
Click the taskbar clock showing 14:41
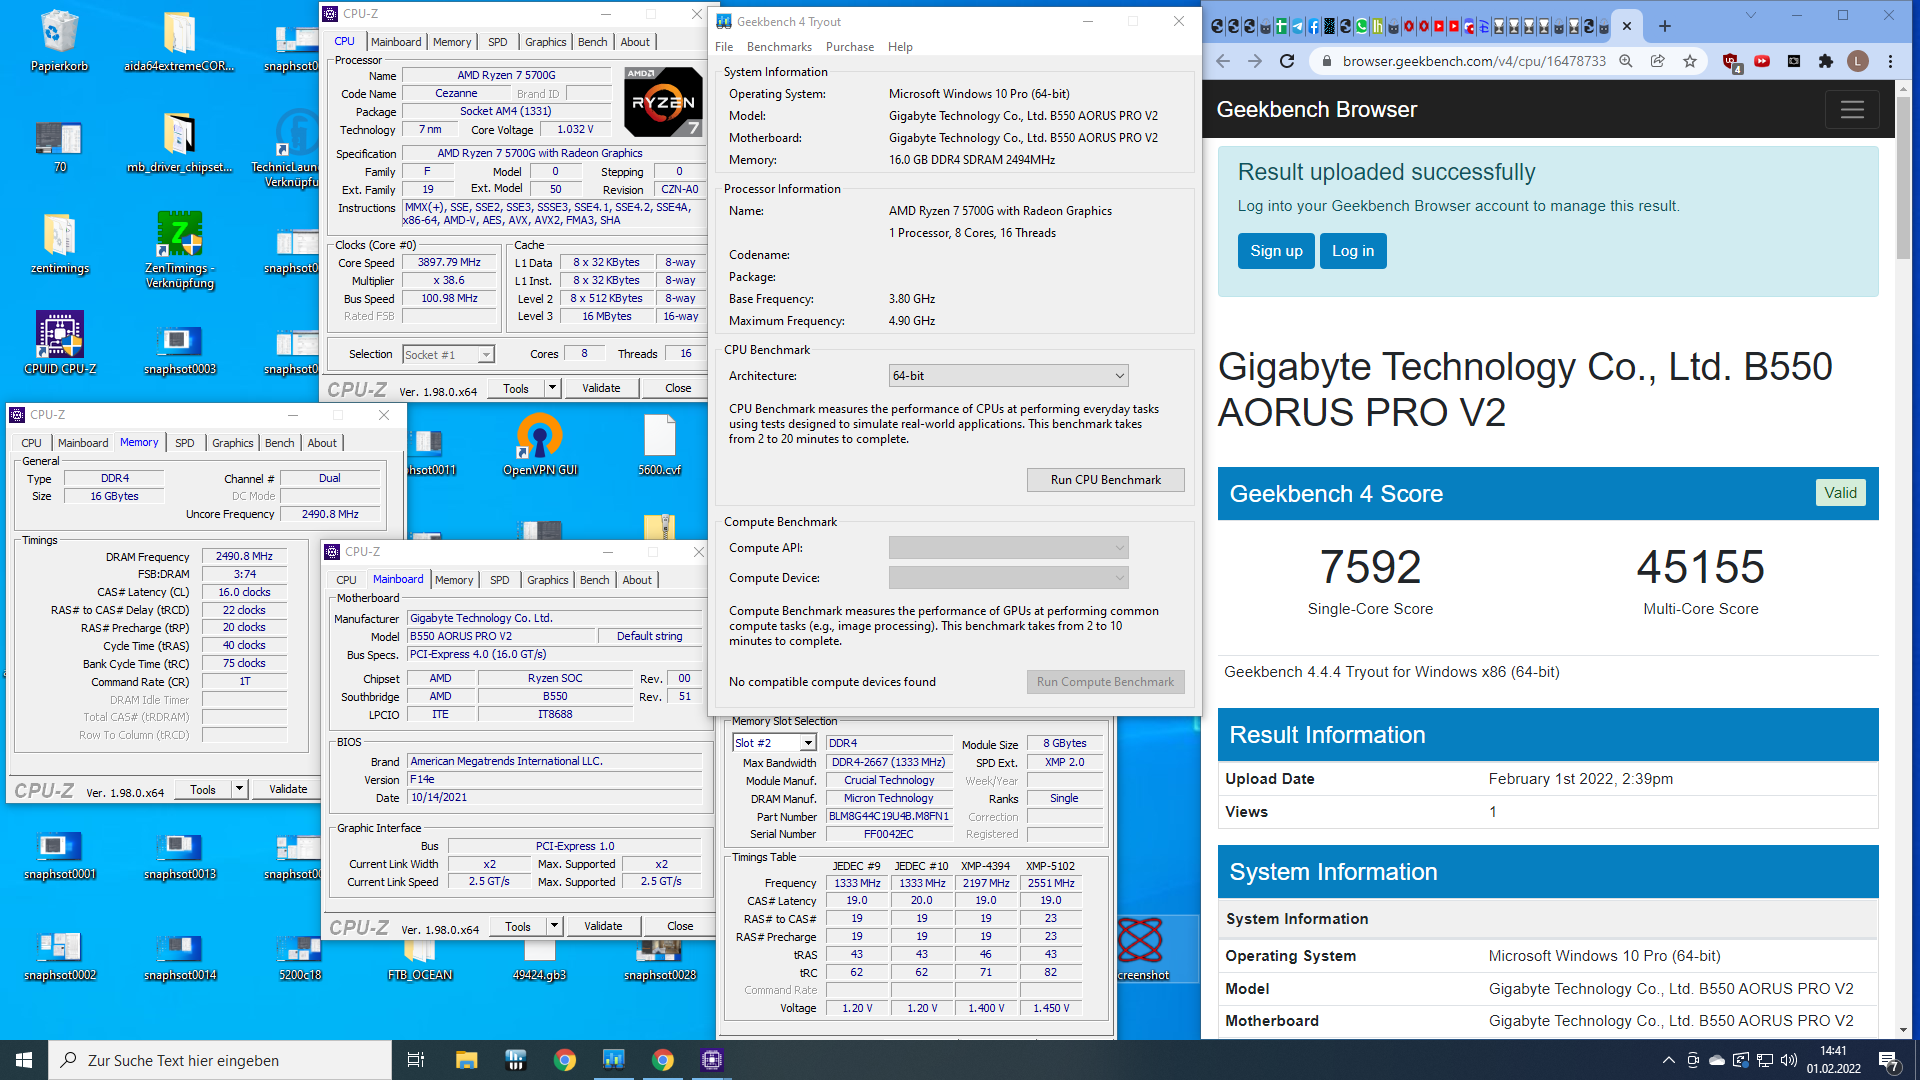pos(1833,1060)
